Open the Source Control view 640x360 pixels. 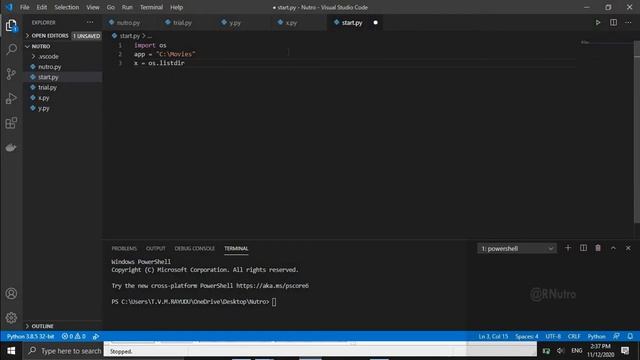click(11, 74)
